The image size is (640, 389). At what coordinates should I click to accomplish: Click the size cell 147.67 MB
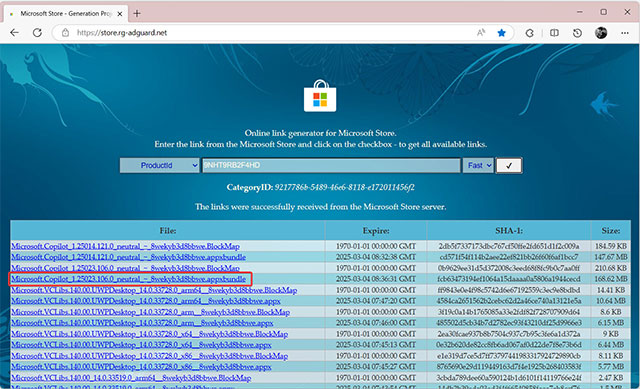tap(611, 257)
